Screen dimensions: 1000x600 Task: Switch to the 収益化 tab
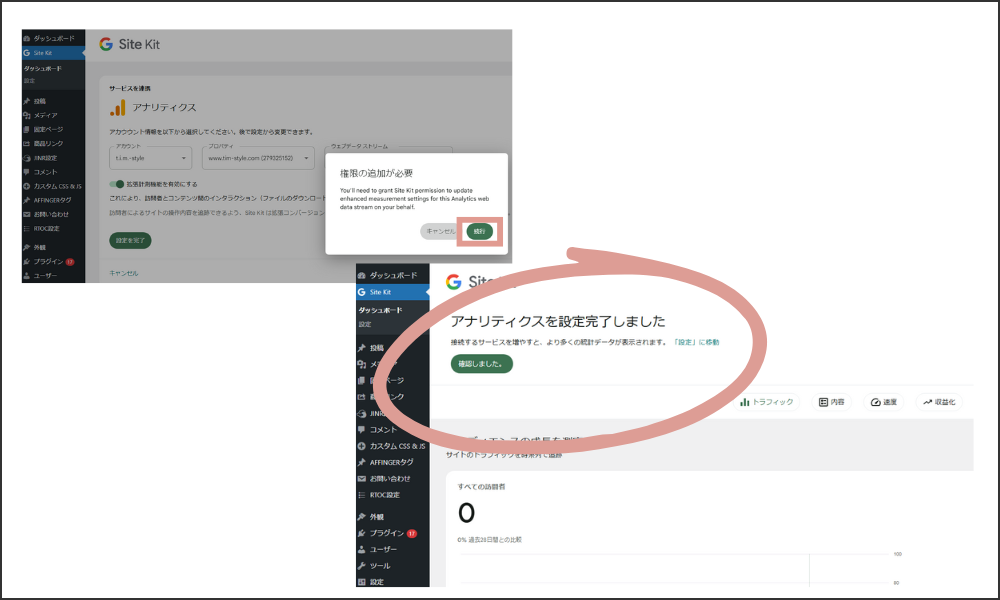click(x=939, y=402)
